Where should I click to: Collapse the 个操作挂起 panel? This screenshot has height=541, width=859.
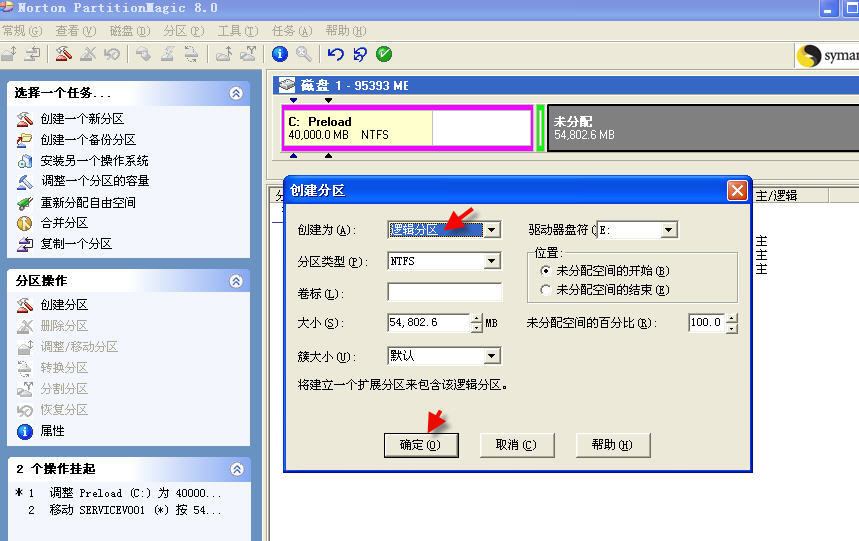coord(237,469)
